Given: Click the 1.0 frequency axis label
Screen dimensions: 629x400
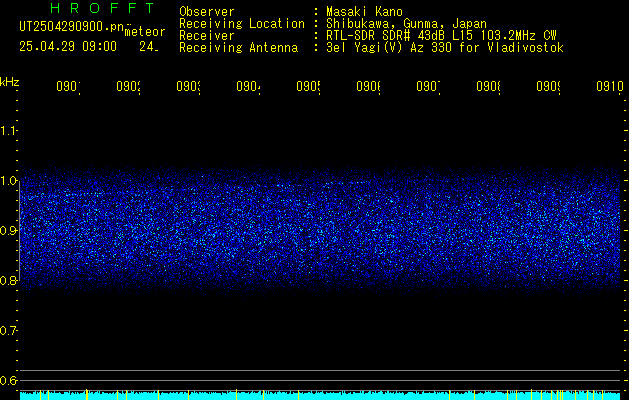Looking at the screenshot, I should point(8,181).
